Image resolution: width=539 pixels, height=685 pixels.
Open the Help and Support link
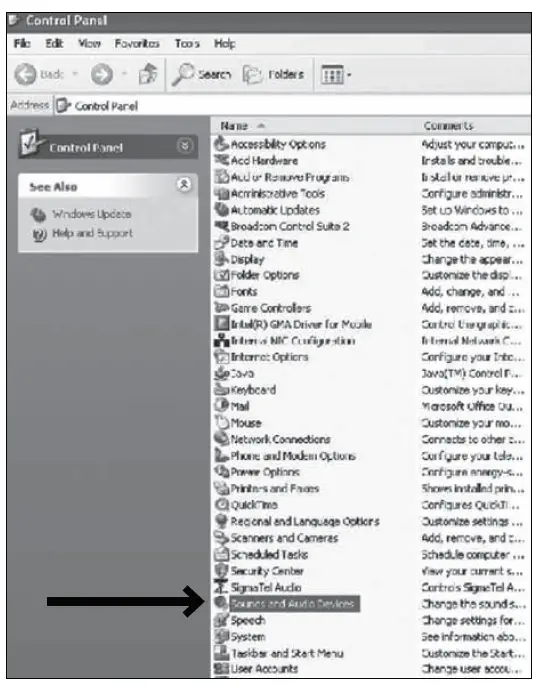(x=92, y=233)
